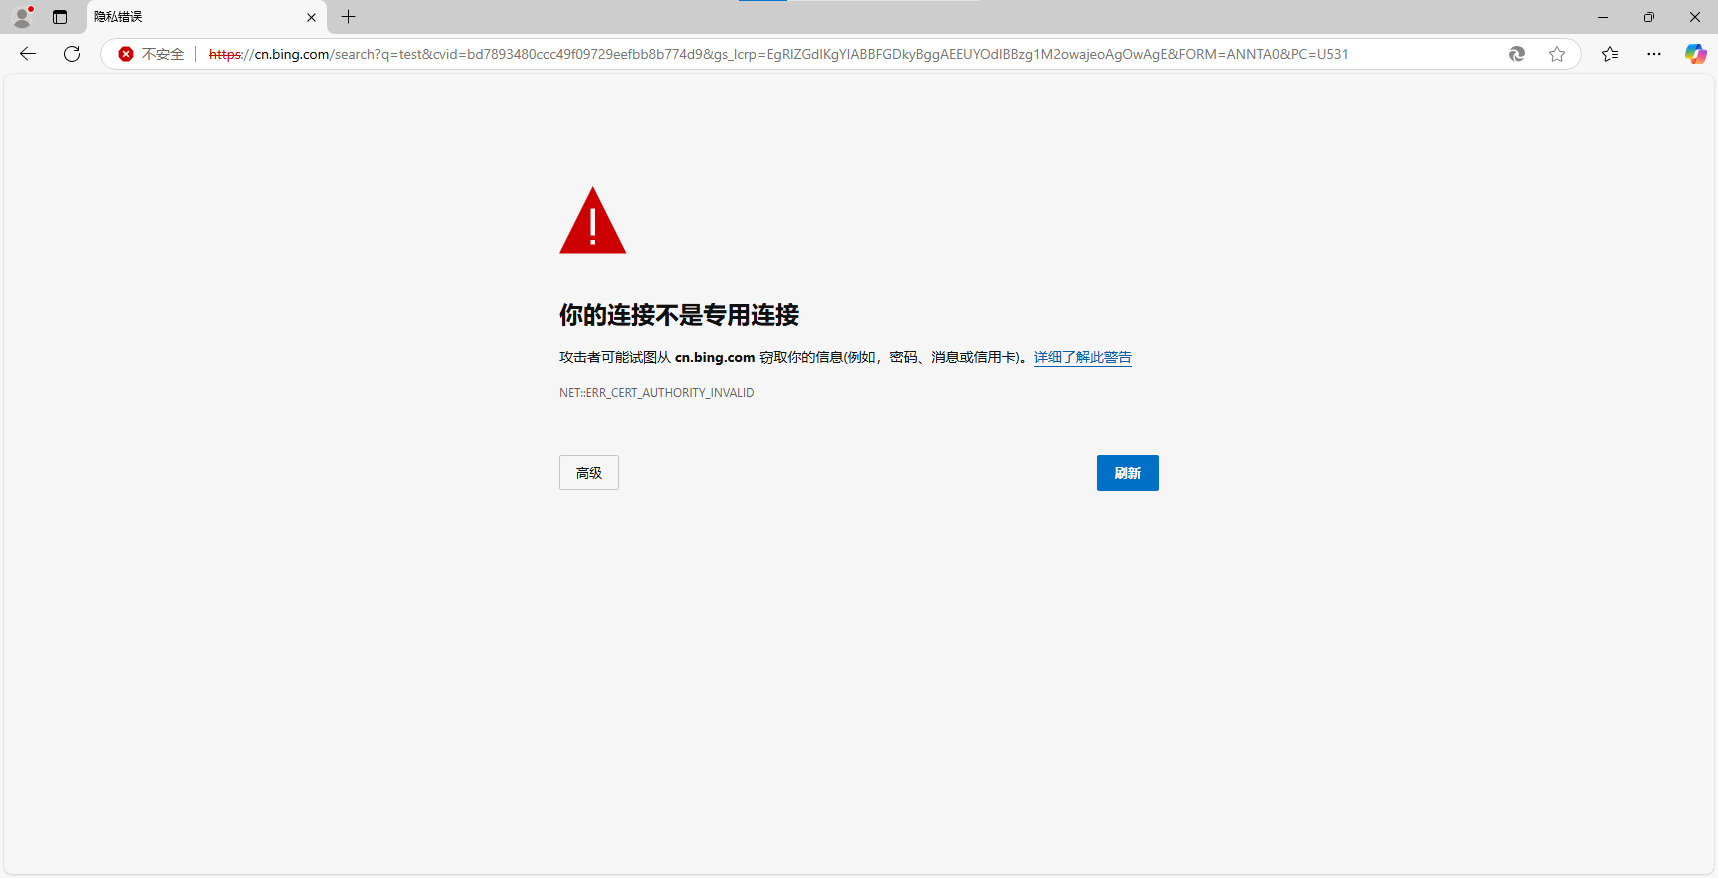Open the tab actions menu icon
Screen dimensions: 1718x878
[x=60, y=17]
